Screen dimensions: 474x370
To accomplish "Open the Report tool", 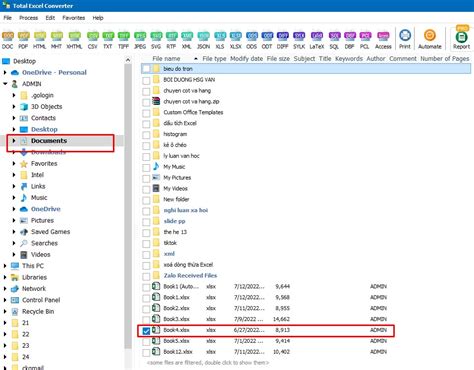I will pos(462,39).
